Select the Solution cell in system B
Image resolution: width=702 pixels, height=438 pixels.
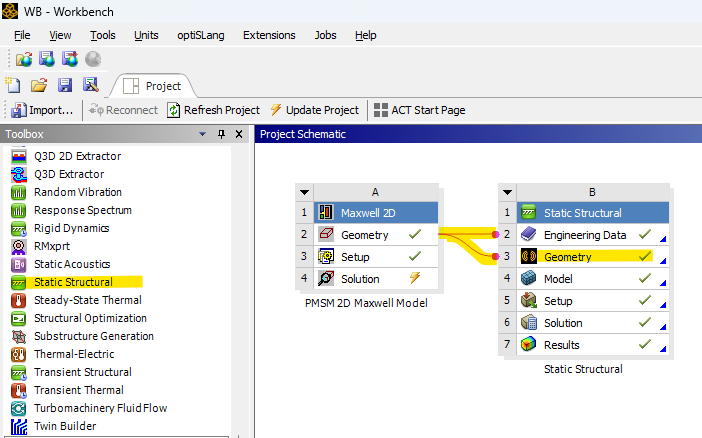click(593, 322)
